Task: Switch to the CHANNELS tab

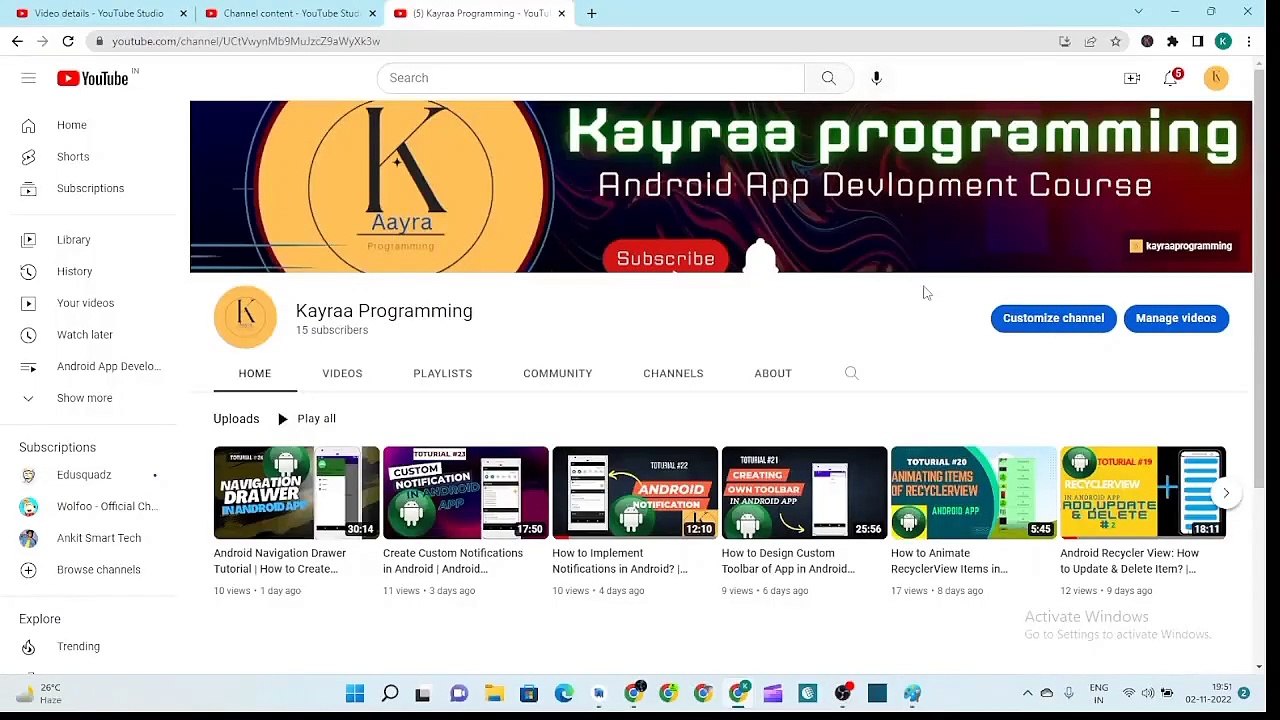Action: pos(673,373)
